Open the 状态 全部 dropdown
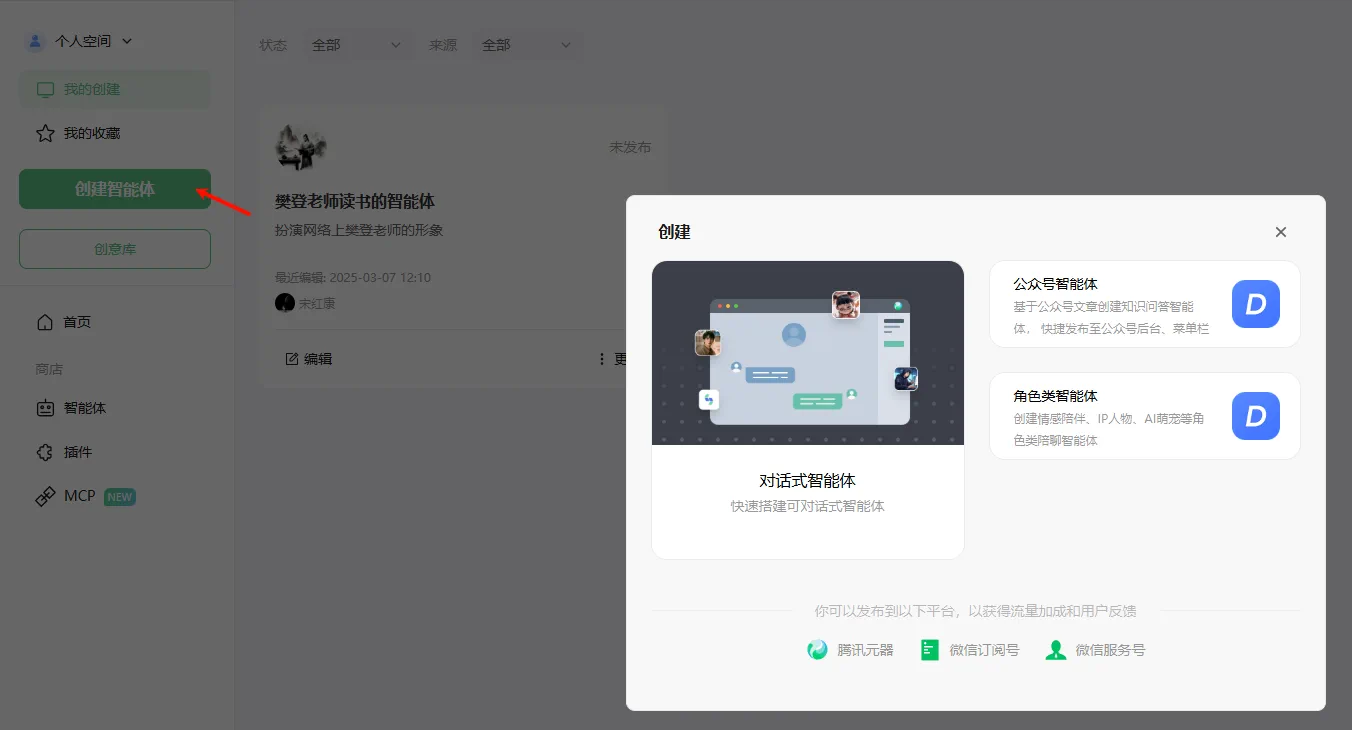Image resolution: width=1352 pixels, height=730 pixels. coord(356,45)
